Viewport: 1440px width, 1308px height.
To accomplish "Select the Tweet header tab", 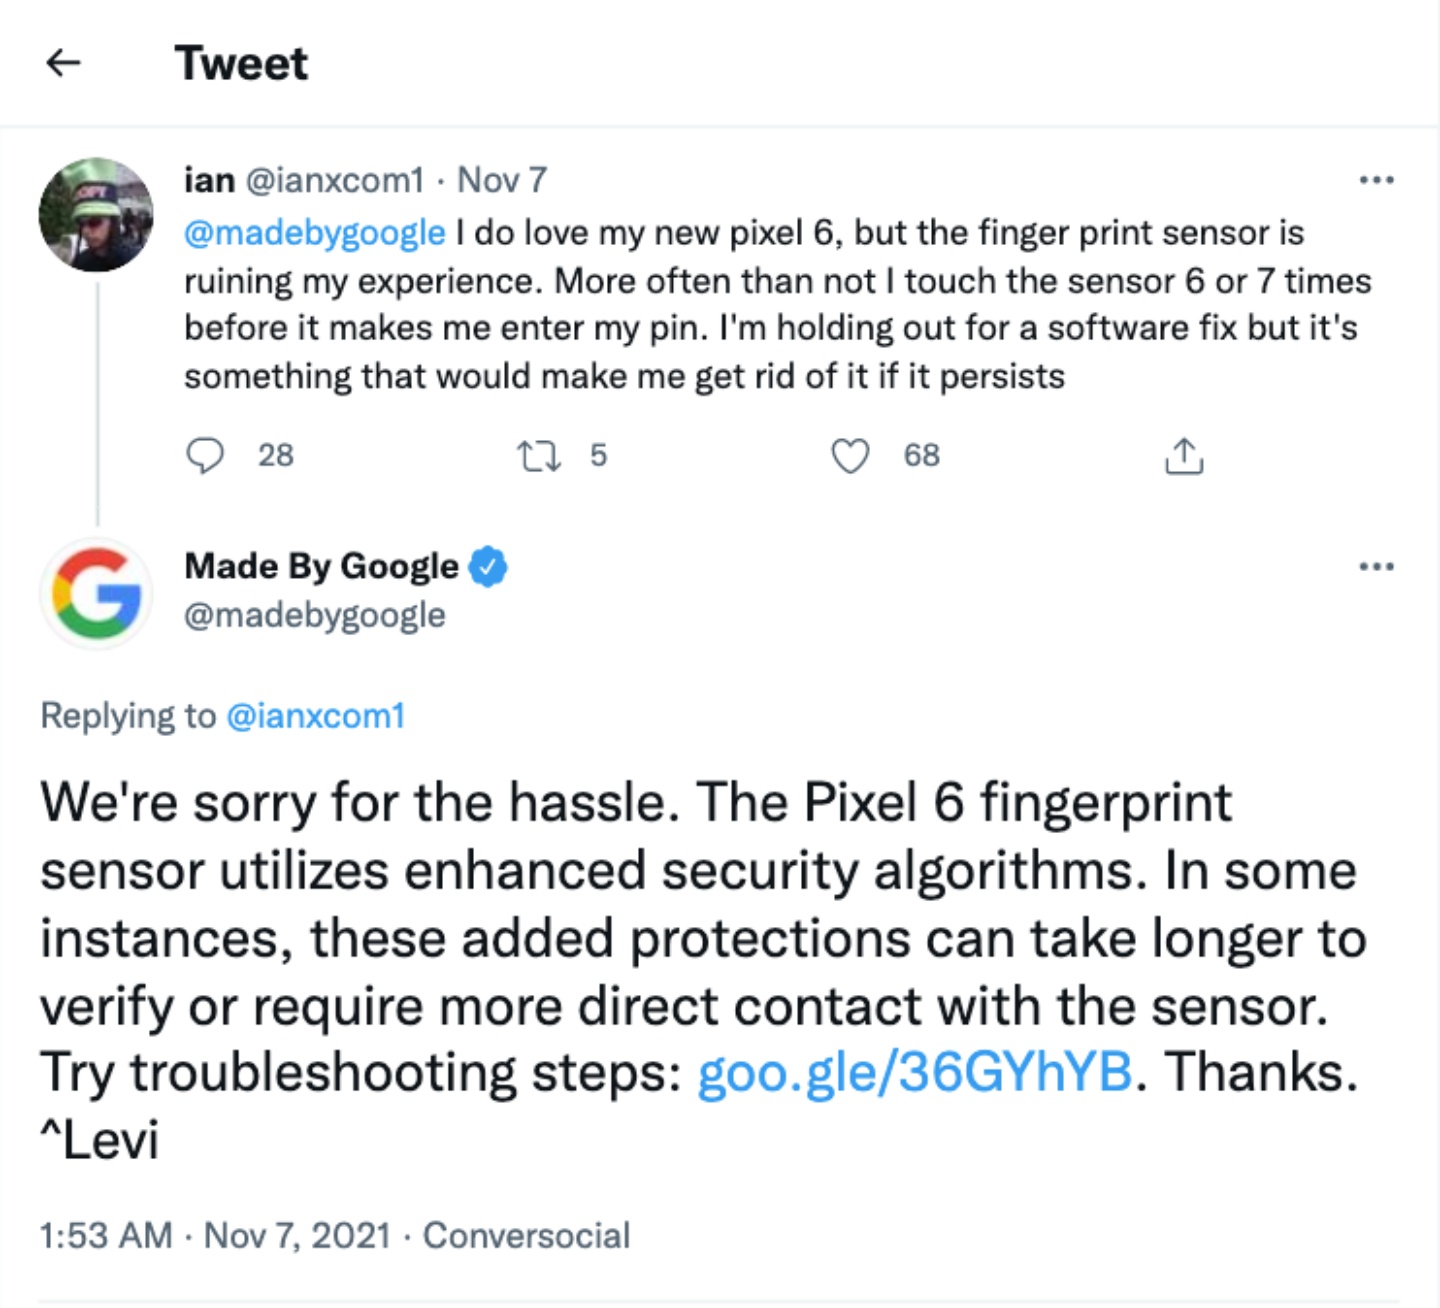I will coord(241,63).
